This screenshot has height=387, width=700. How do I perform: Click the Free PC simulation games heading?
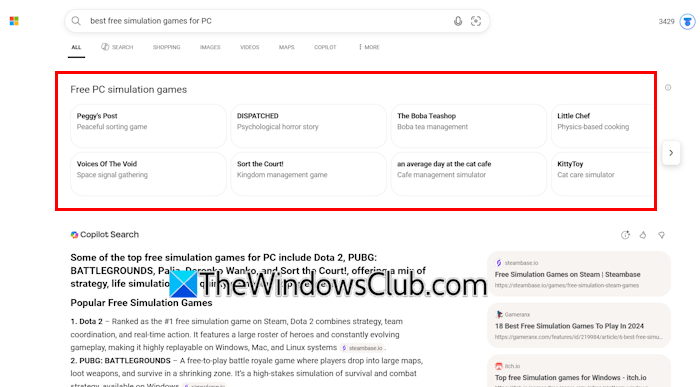(129, 90)
